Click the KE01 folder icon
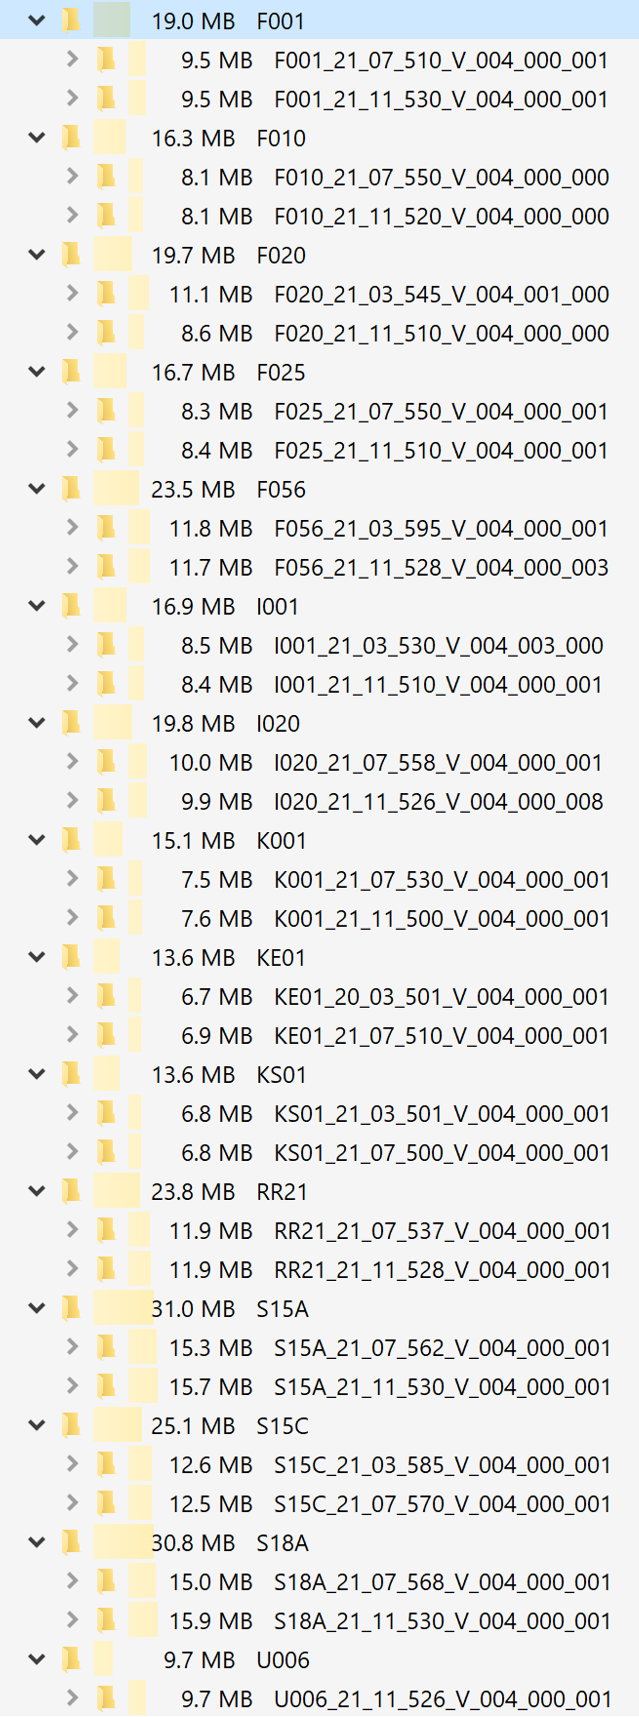The height and width of the screenshot is (1717, 639). point(69,957)
